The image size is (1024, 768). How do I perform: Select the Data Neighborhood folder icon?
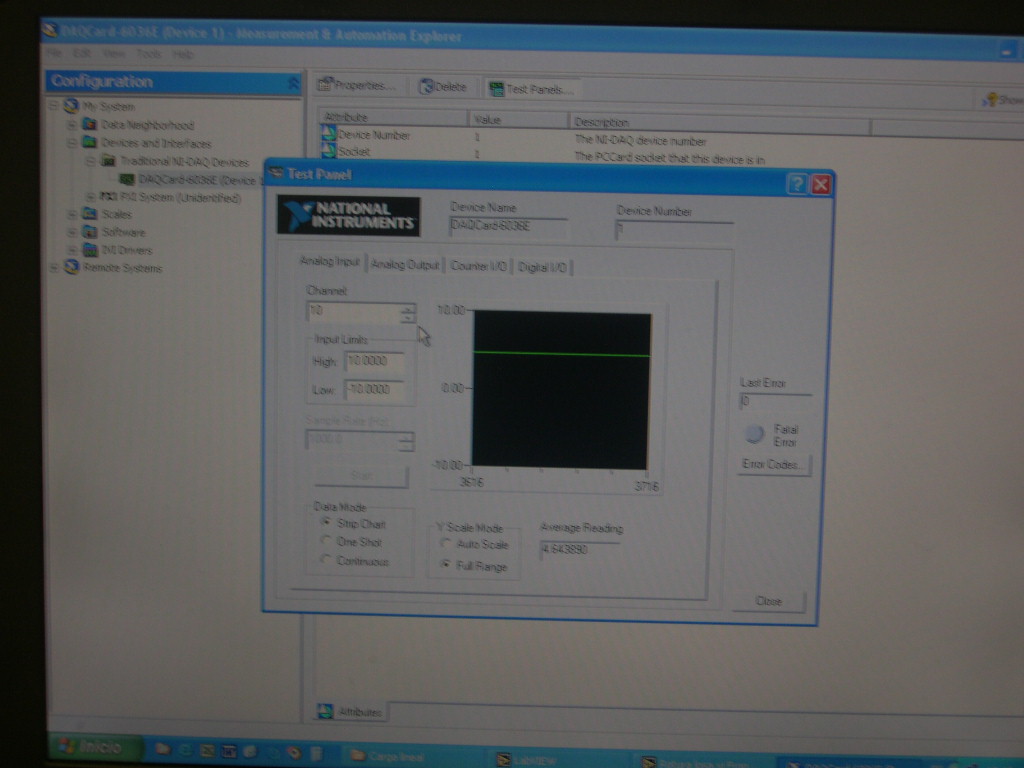[89, 124]
